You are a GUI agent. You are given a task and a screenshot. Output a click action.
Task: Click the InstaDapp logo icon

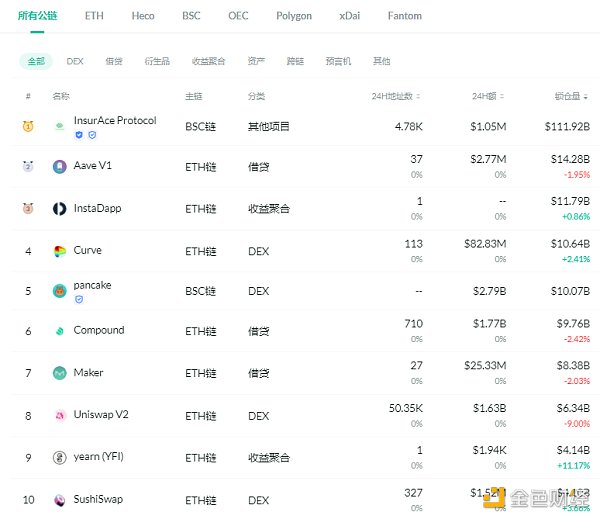59,209
